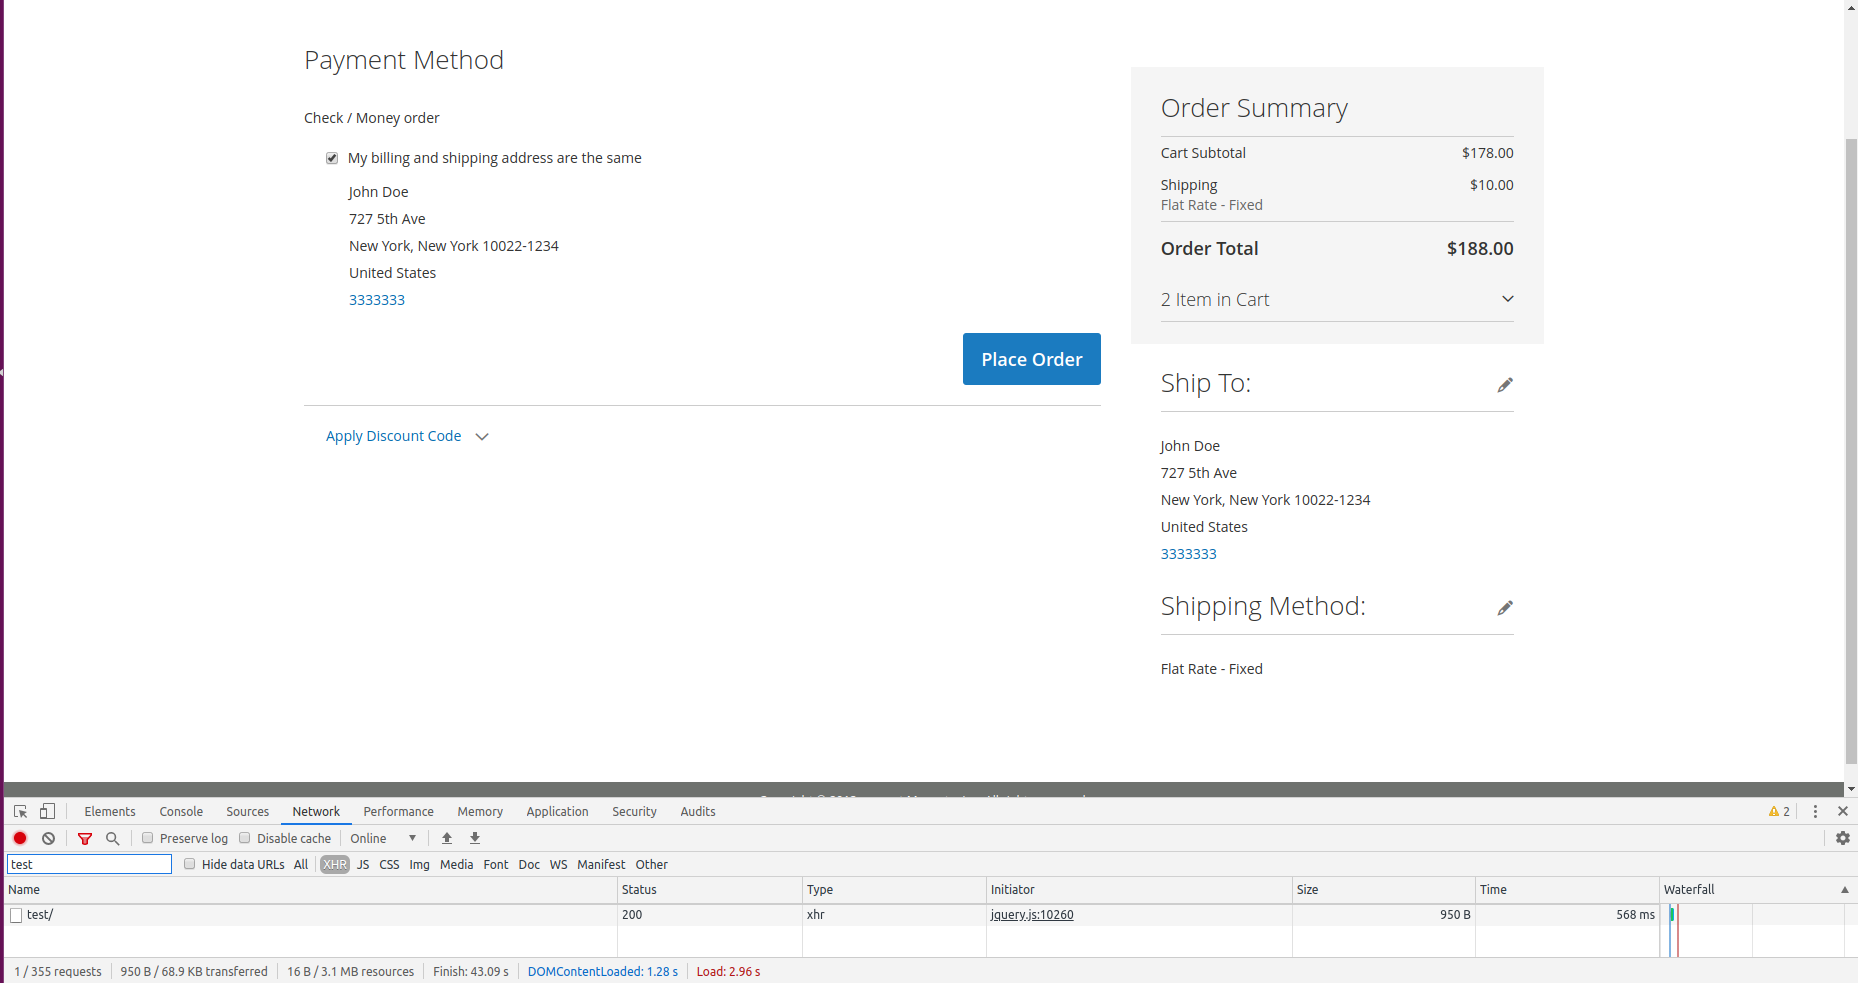The height and width of the screenshot is (983, 1858).
Task: Filter requests by Font
Action: pyautogui.click(x=496, y=864)
